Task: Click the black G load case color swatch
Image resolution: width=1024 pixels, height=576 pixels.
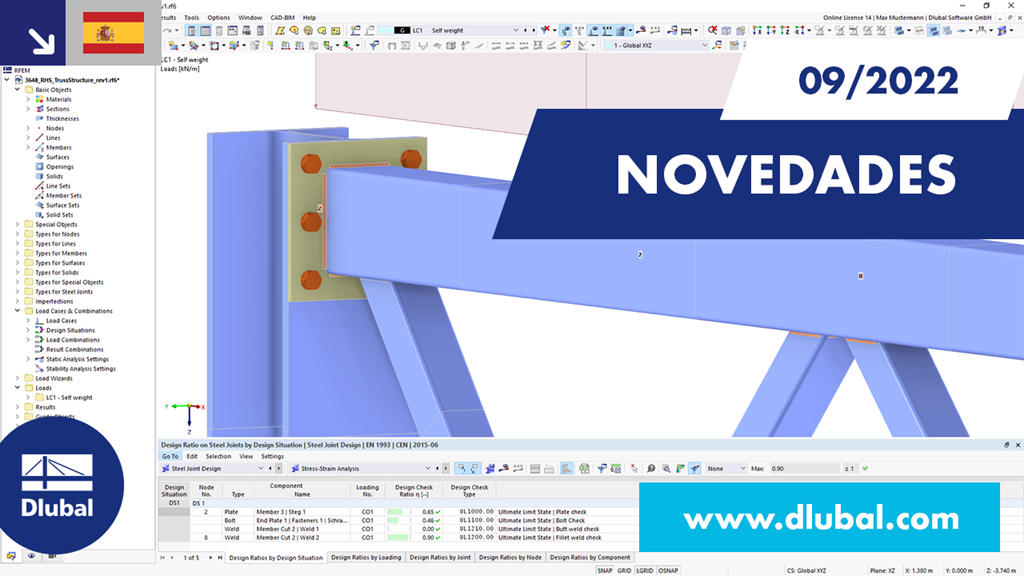Action: [402, 30]
